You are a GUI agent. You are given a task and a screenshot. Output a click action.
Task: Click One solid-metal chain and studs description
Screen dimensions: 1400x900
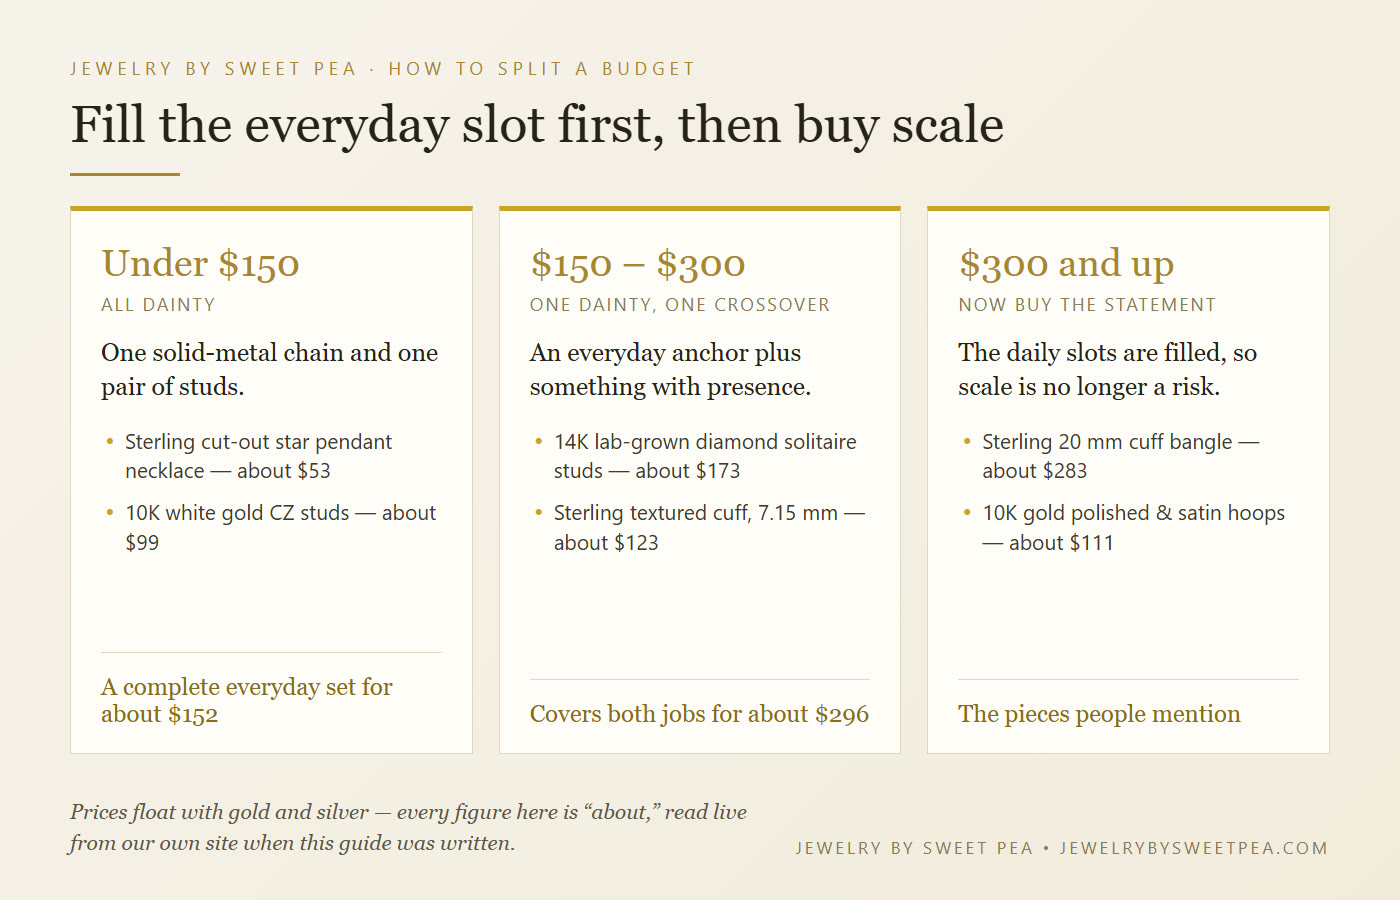[x=269, y=369]
